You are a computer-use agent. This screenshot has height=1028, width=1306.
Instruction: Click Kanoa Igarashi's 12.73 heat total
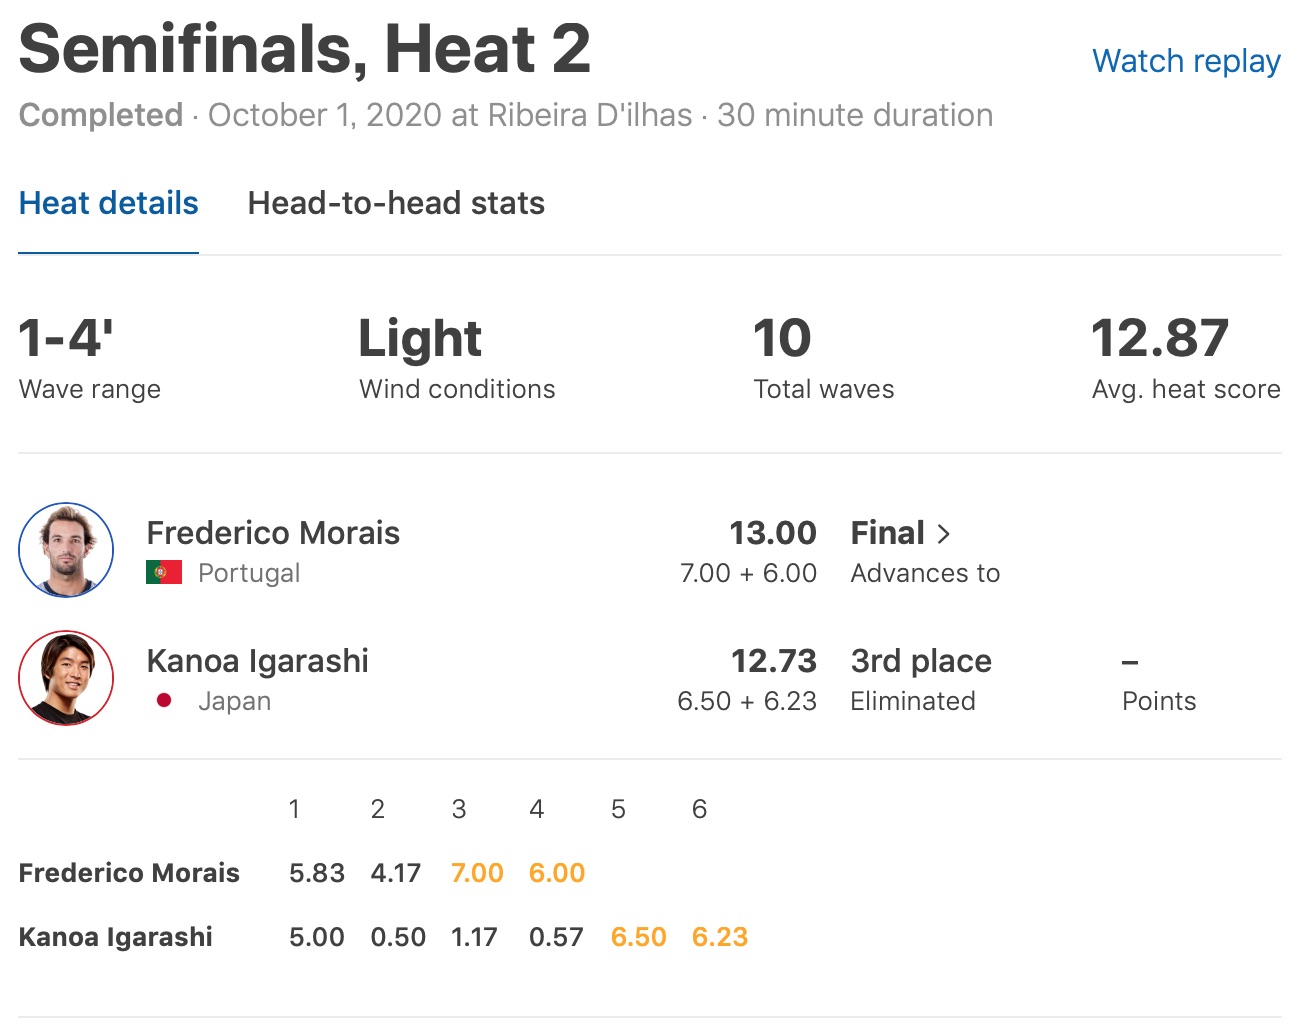(x=773, y=661)
